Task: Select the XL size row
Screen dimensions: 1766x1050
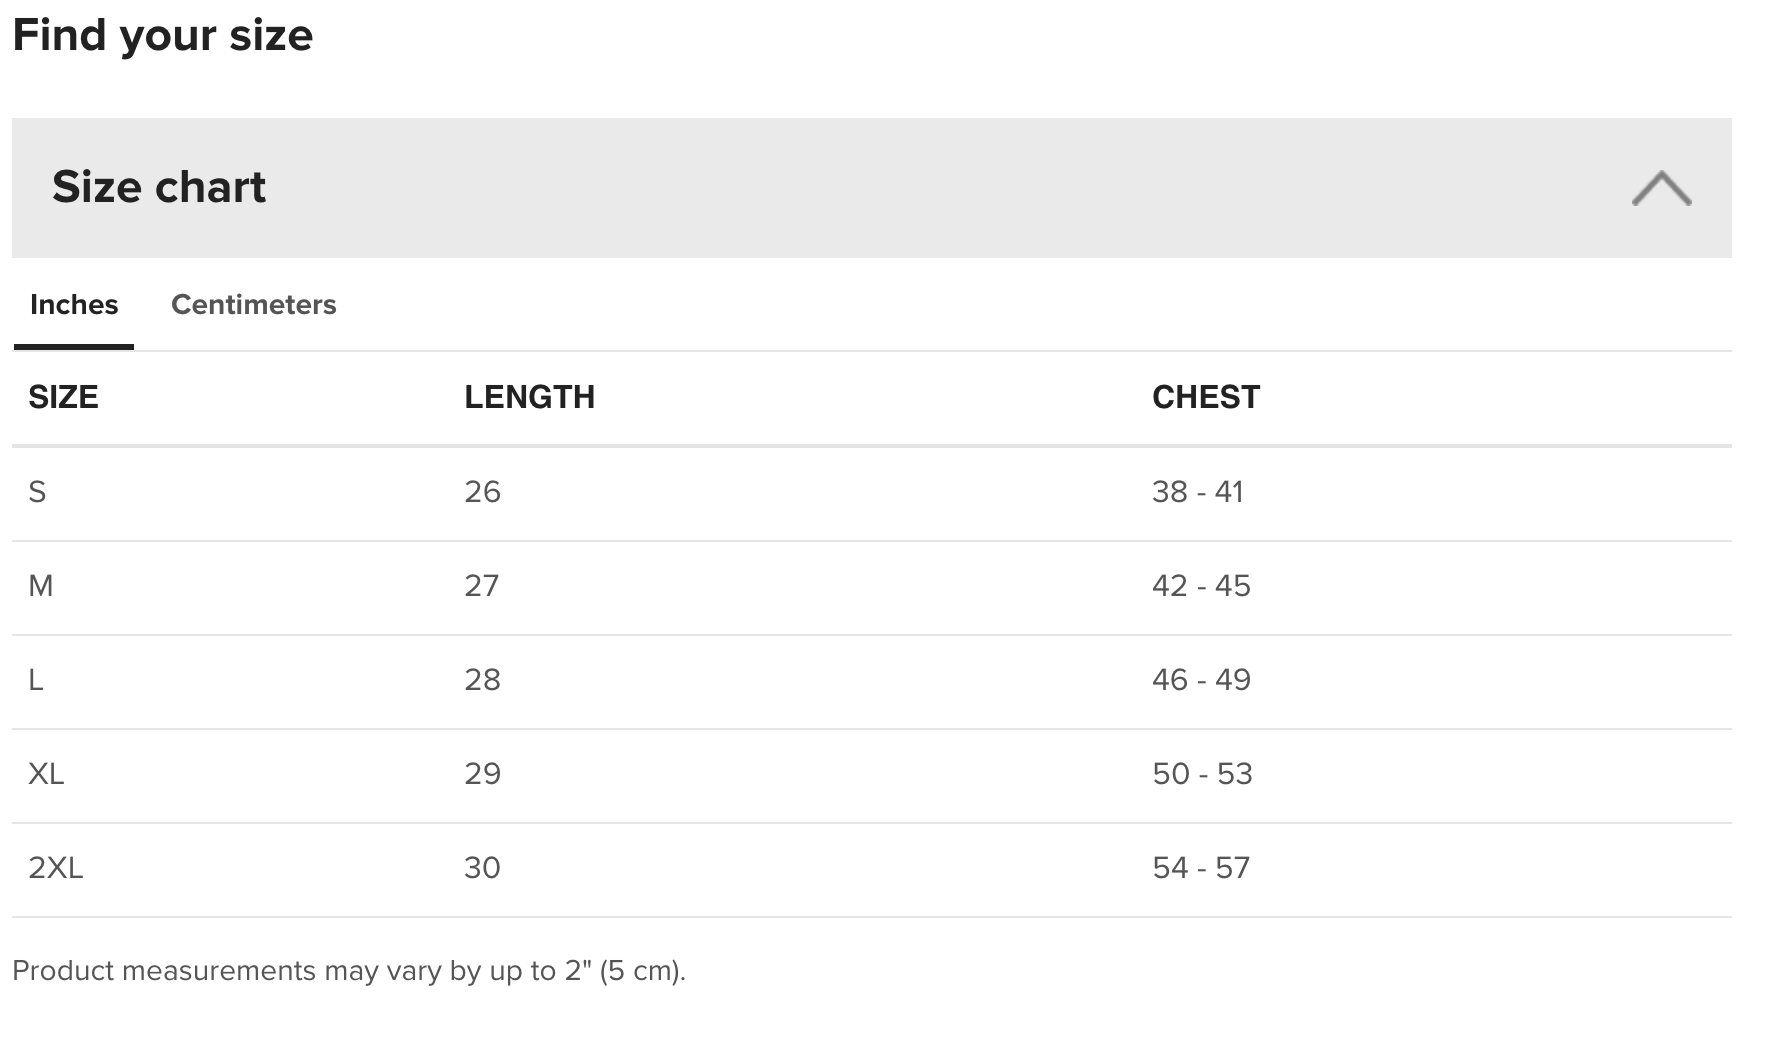Action: 871,776
